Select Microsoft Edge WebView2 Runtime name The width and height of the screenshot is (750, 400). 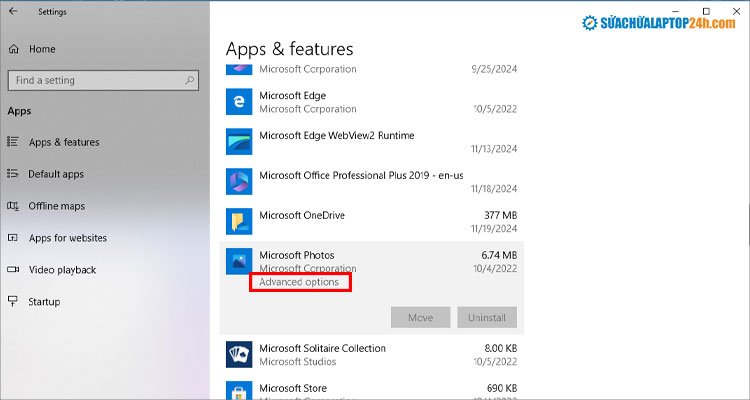point(337,135)
